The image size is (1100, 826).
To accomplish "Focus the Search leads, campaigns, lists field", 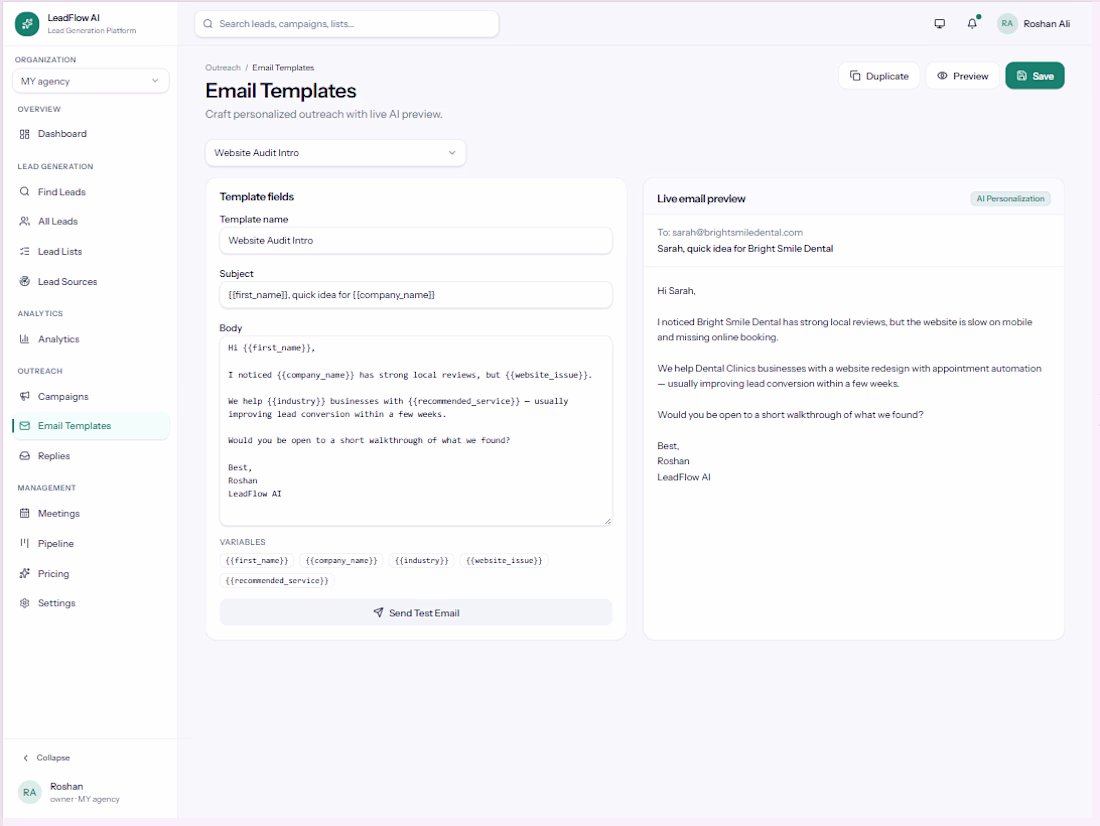I will 347,24.
